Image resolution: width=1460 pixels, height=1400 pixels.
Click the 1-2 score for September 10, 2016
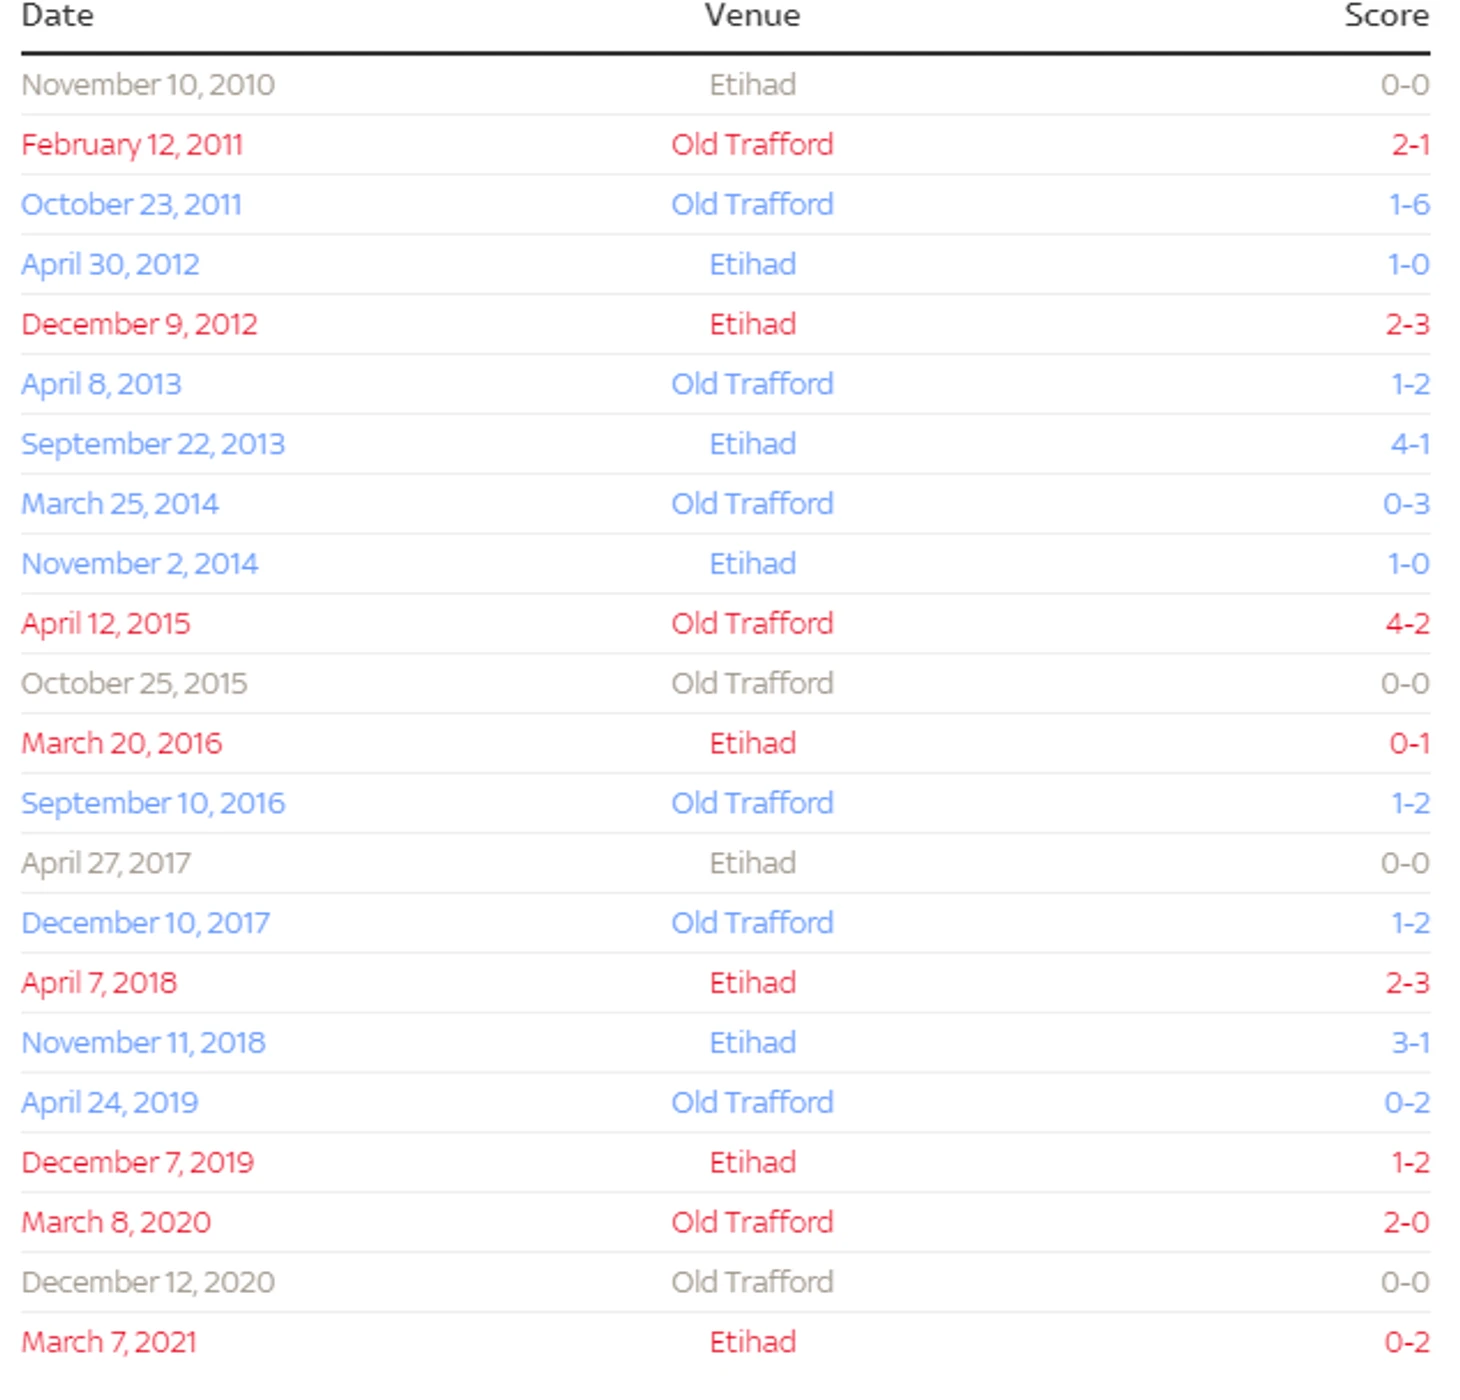(1410, 804)
